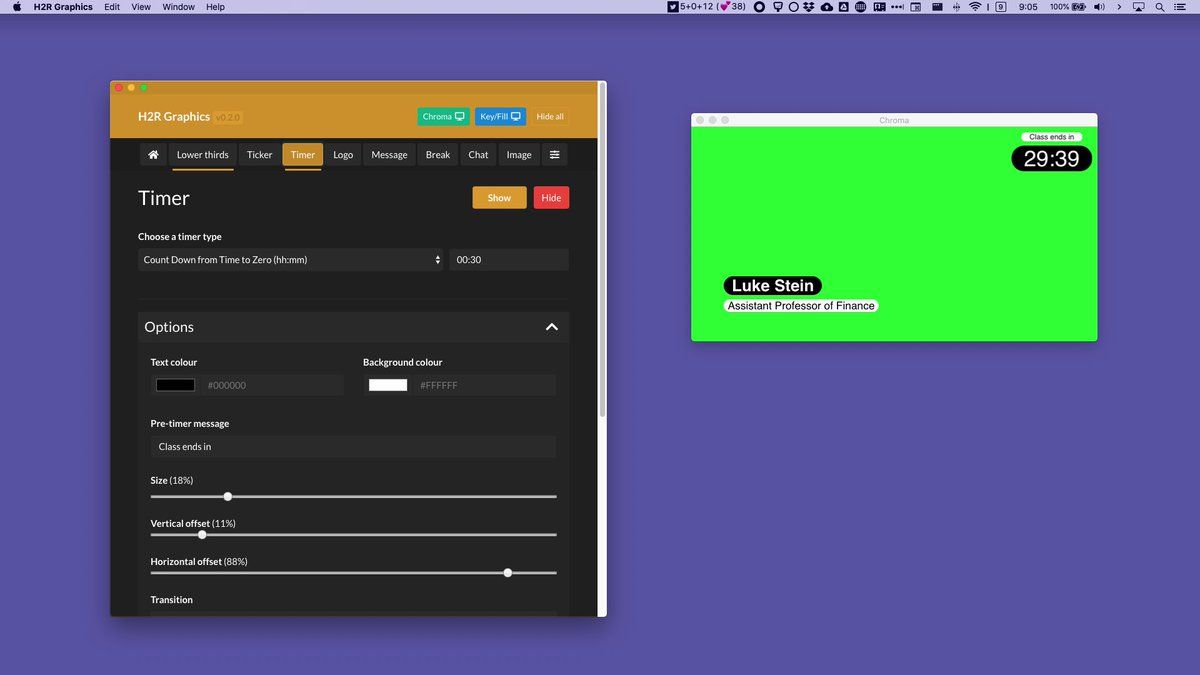Open Spotlight search in menu bar
Viewport: 1200px width, 675px height.
(1159, 7)
